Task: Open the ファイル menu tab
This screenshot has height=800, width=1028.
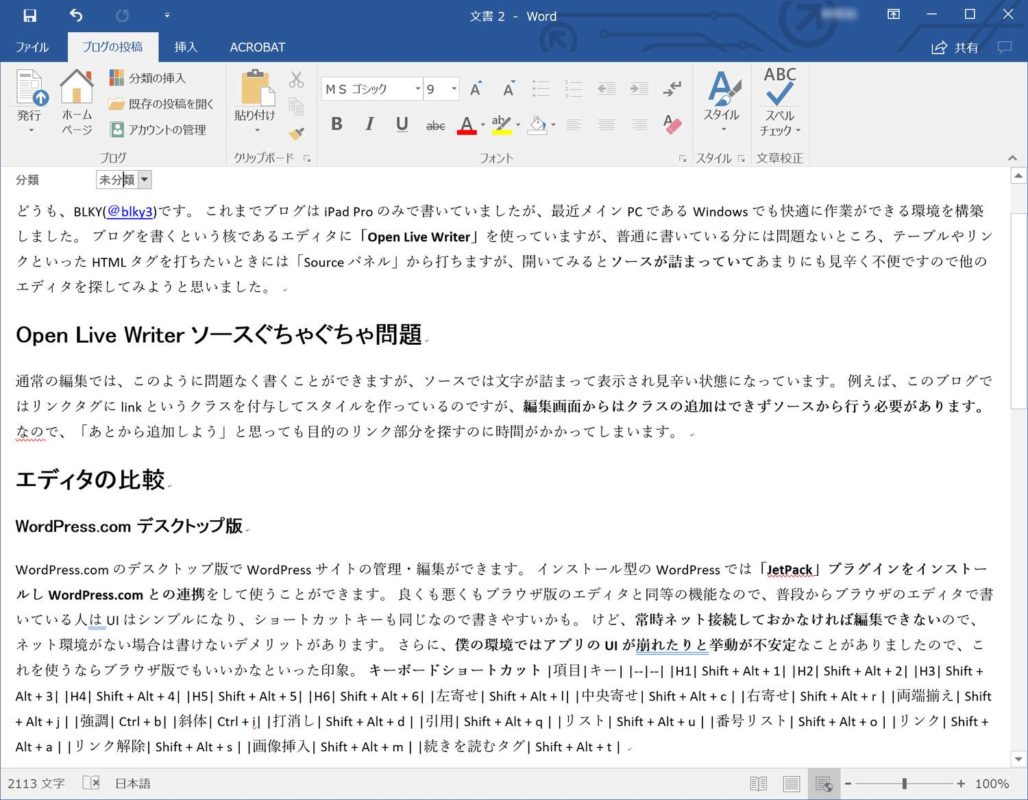Action: pyautogui.click(x=32, y=47)
